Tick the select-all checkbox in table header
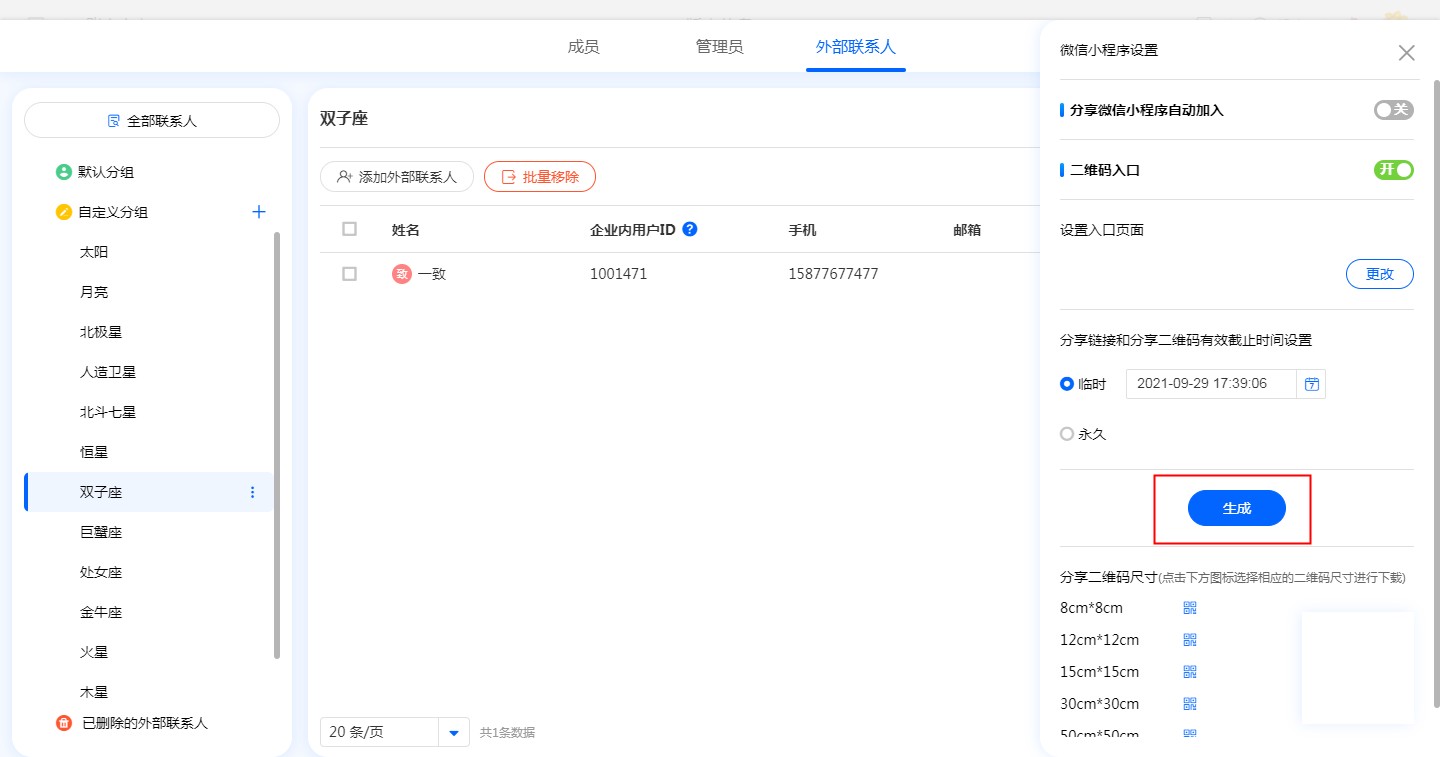Image resolution: width=1440 pixels, height=757 pixels. click(349, 229)
